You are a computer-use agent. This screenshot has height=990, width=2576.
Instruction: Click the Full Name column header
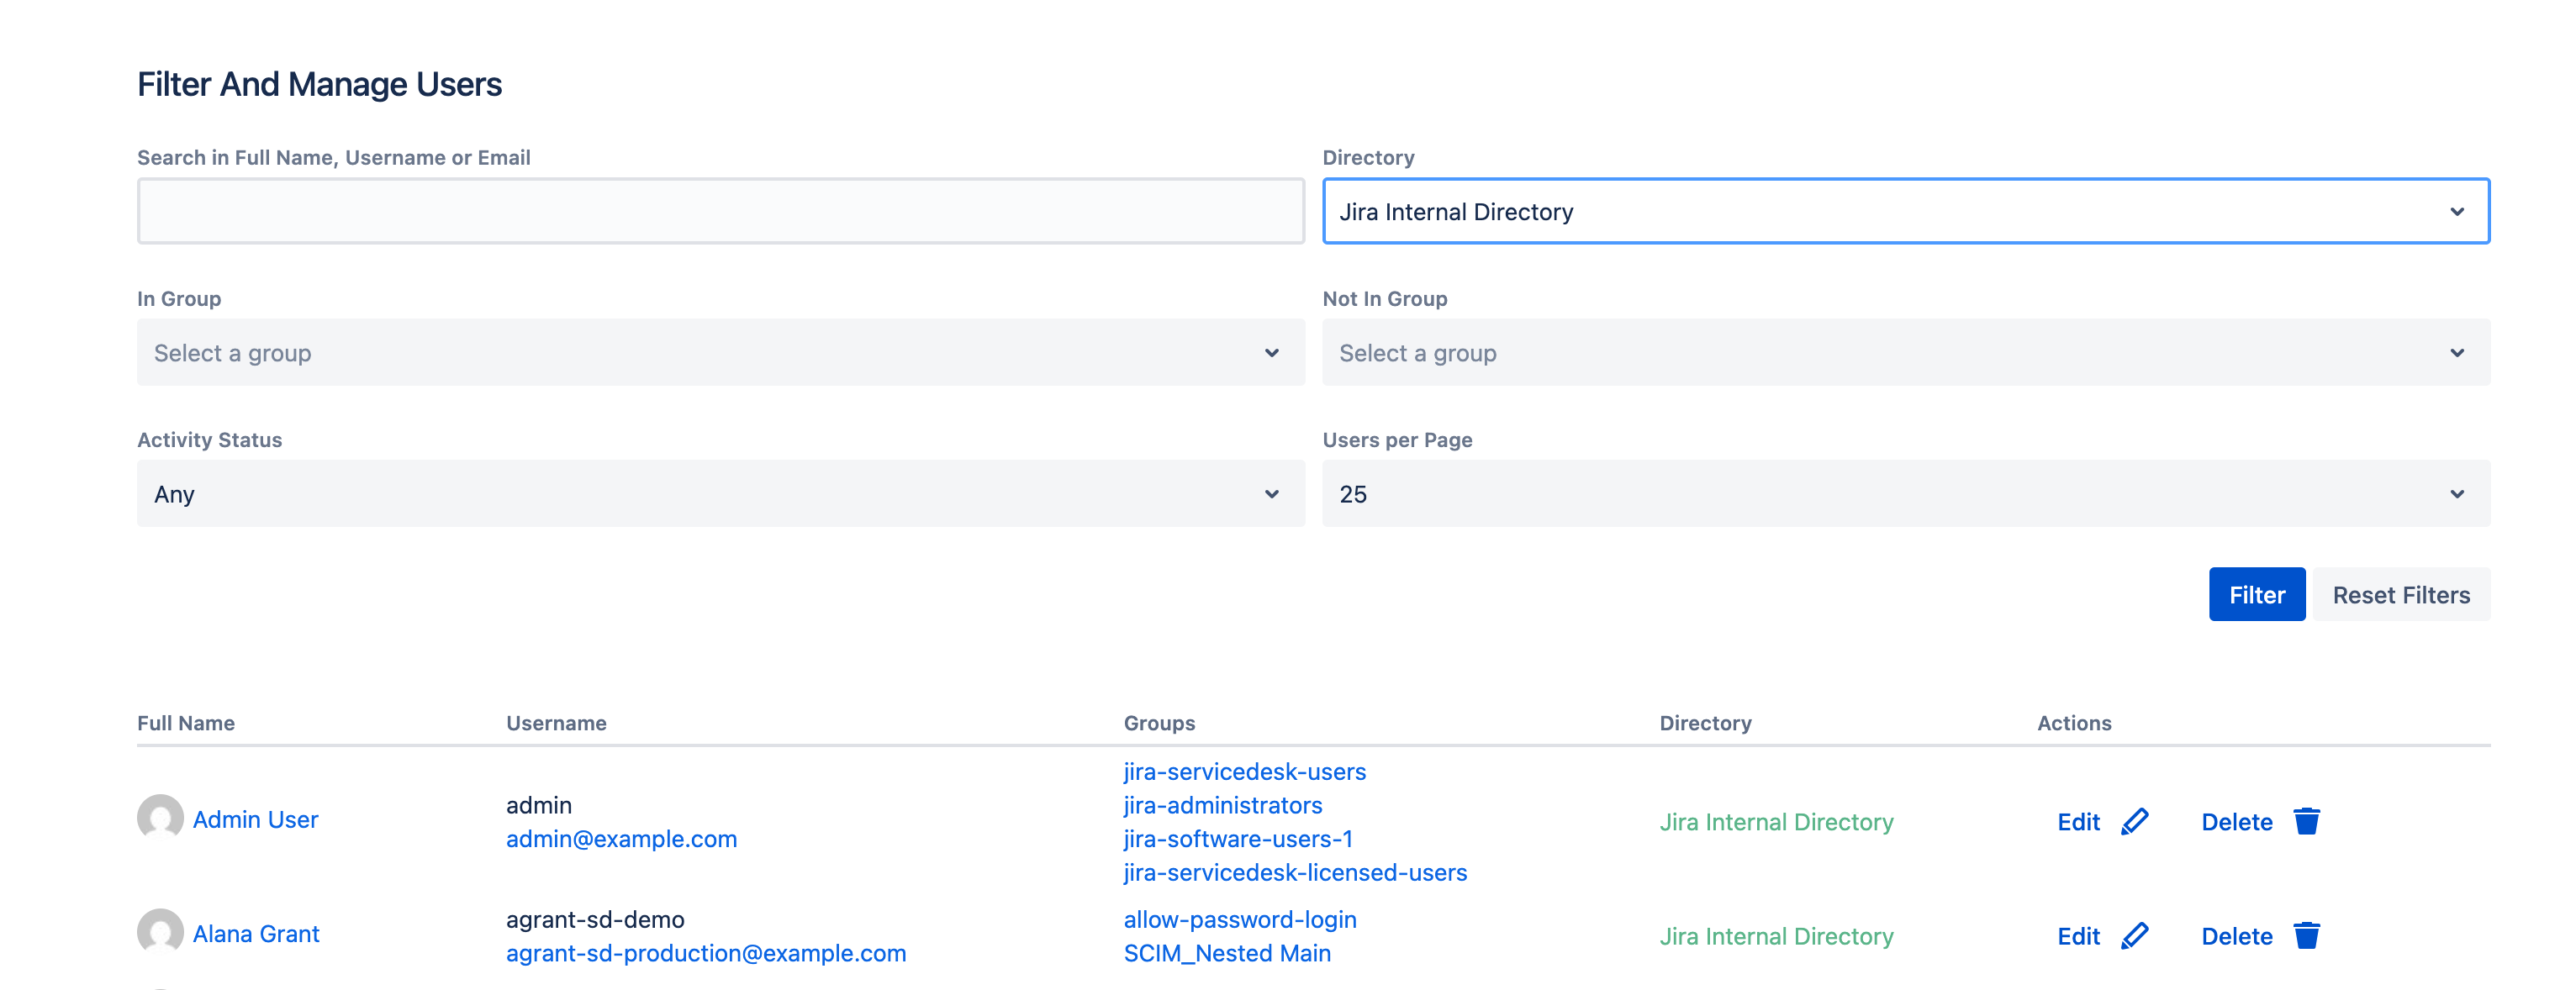tap(186, 722)
